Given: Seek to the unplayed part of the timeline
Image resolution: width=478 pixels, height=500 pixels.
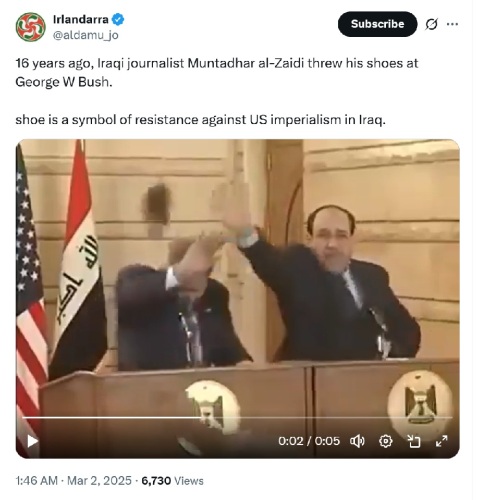Looking at the screenshot, I should (327, 417).
